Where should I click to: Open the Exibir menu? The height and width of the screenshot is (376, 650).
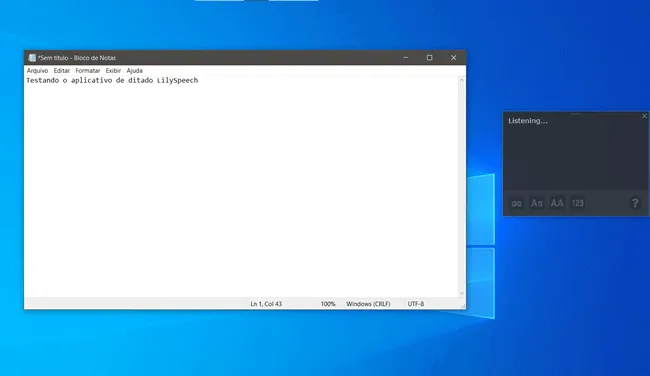[113, 71]
